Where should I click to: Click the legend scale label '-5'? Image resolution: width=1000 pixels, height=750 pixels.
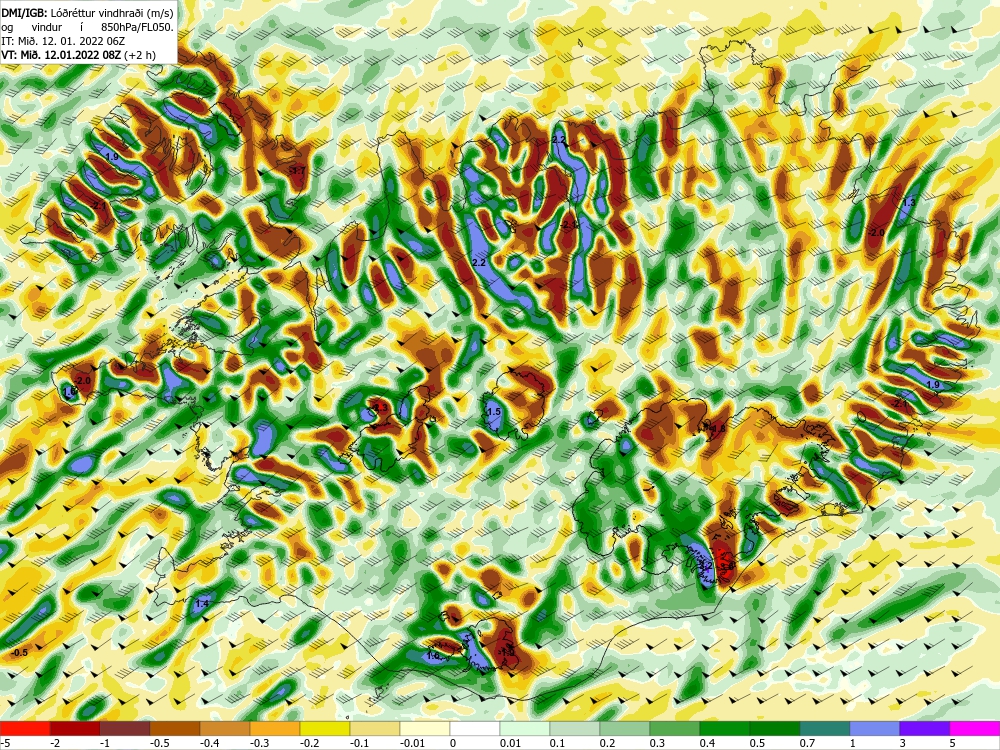tap(4, 743)
